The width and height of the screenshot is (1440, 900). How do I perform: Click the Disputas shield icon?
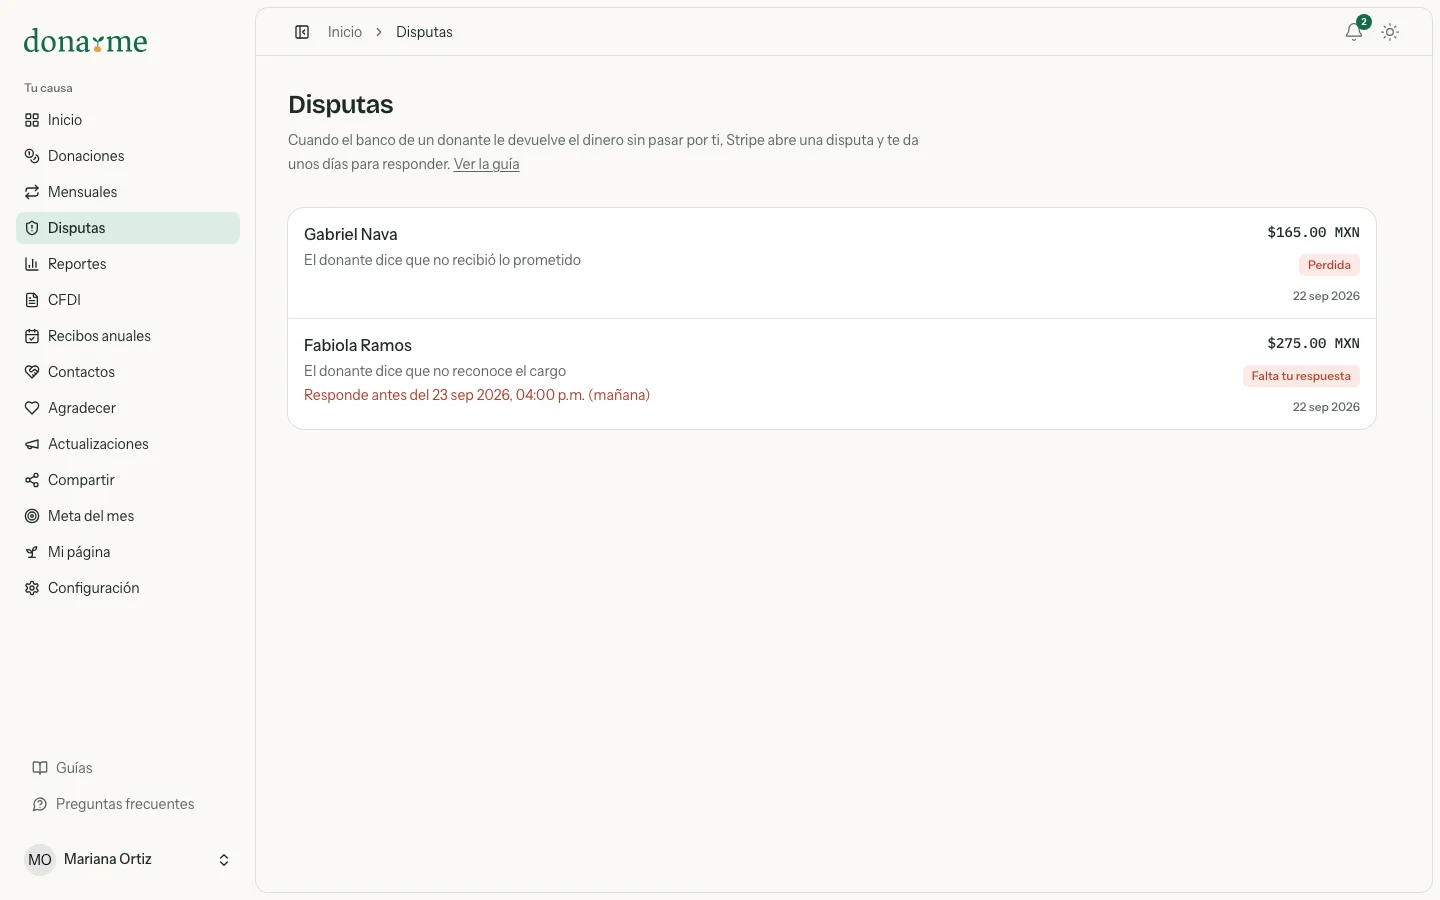[32, 228]
